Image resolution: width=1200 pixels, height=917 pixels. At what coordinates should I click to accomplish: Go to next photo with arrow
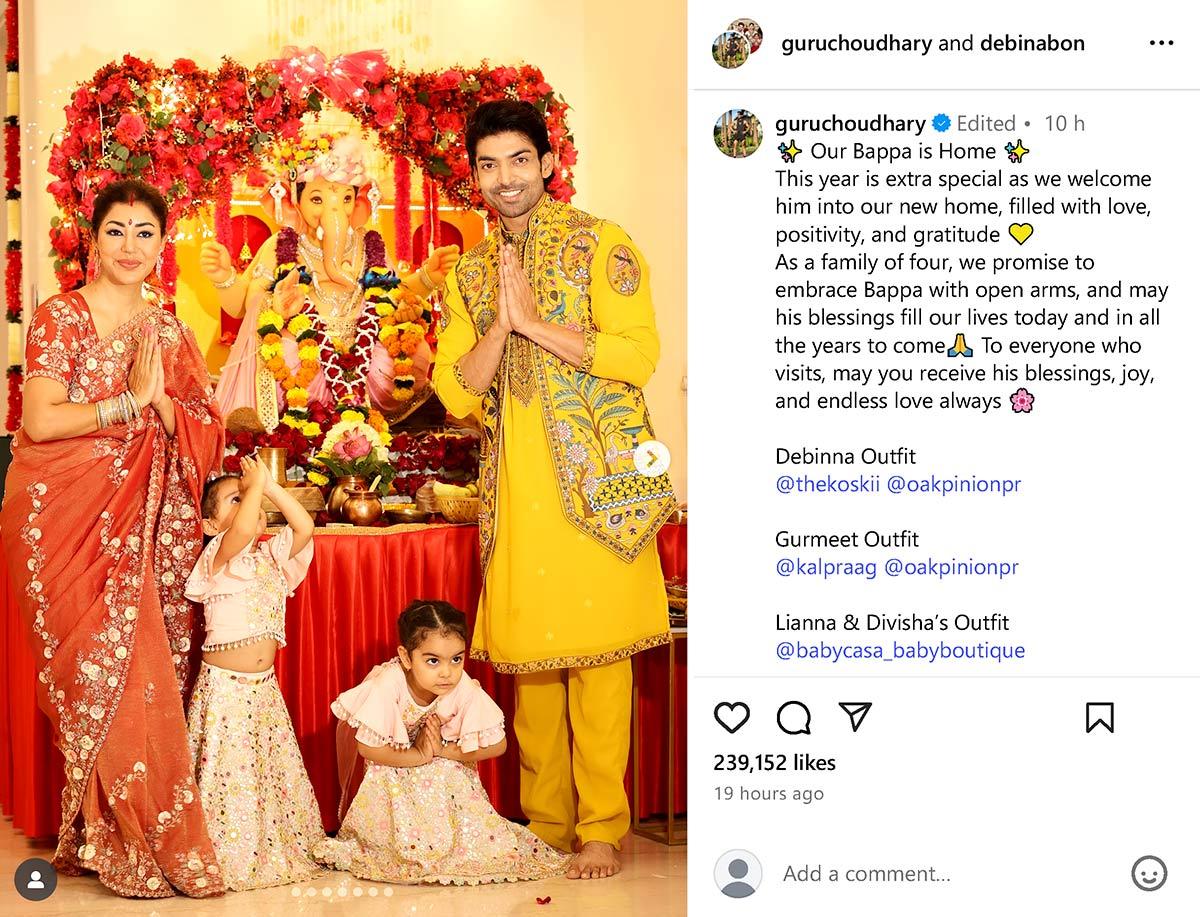651,459
